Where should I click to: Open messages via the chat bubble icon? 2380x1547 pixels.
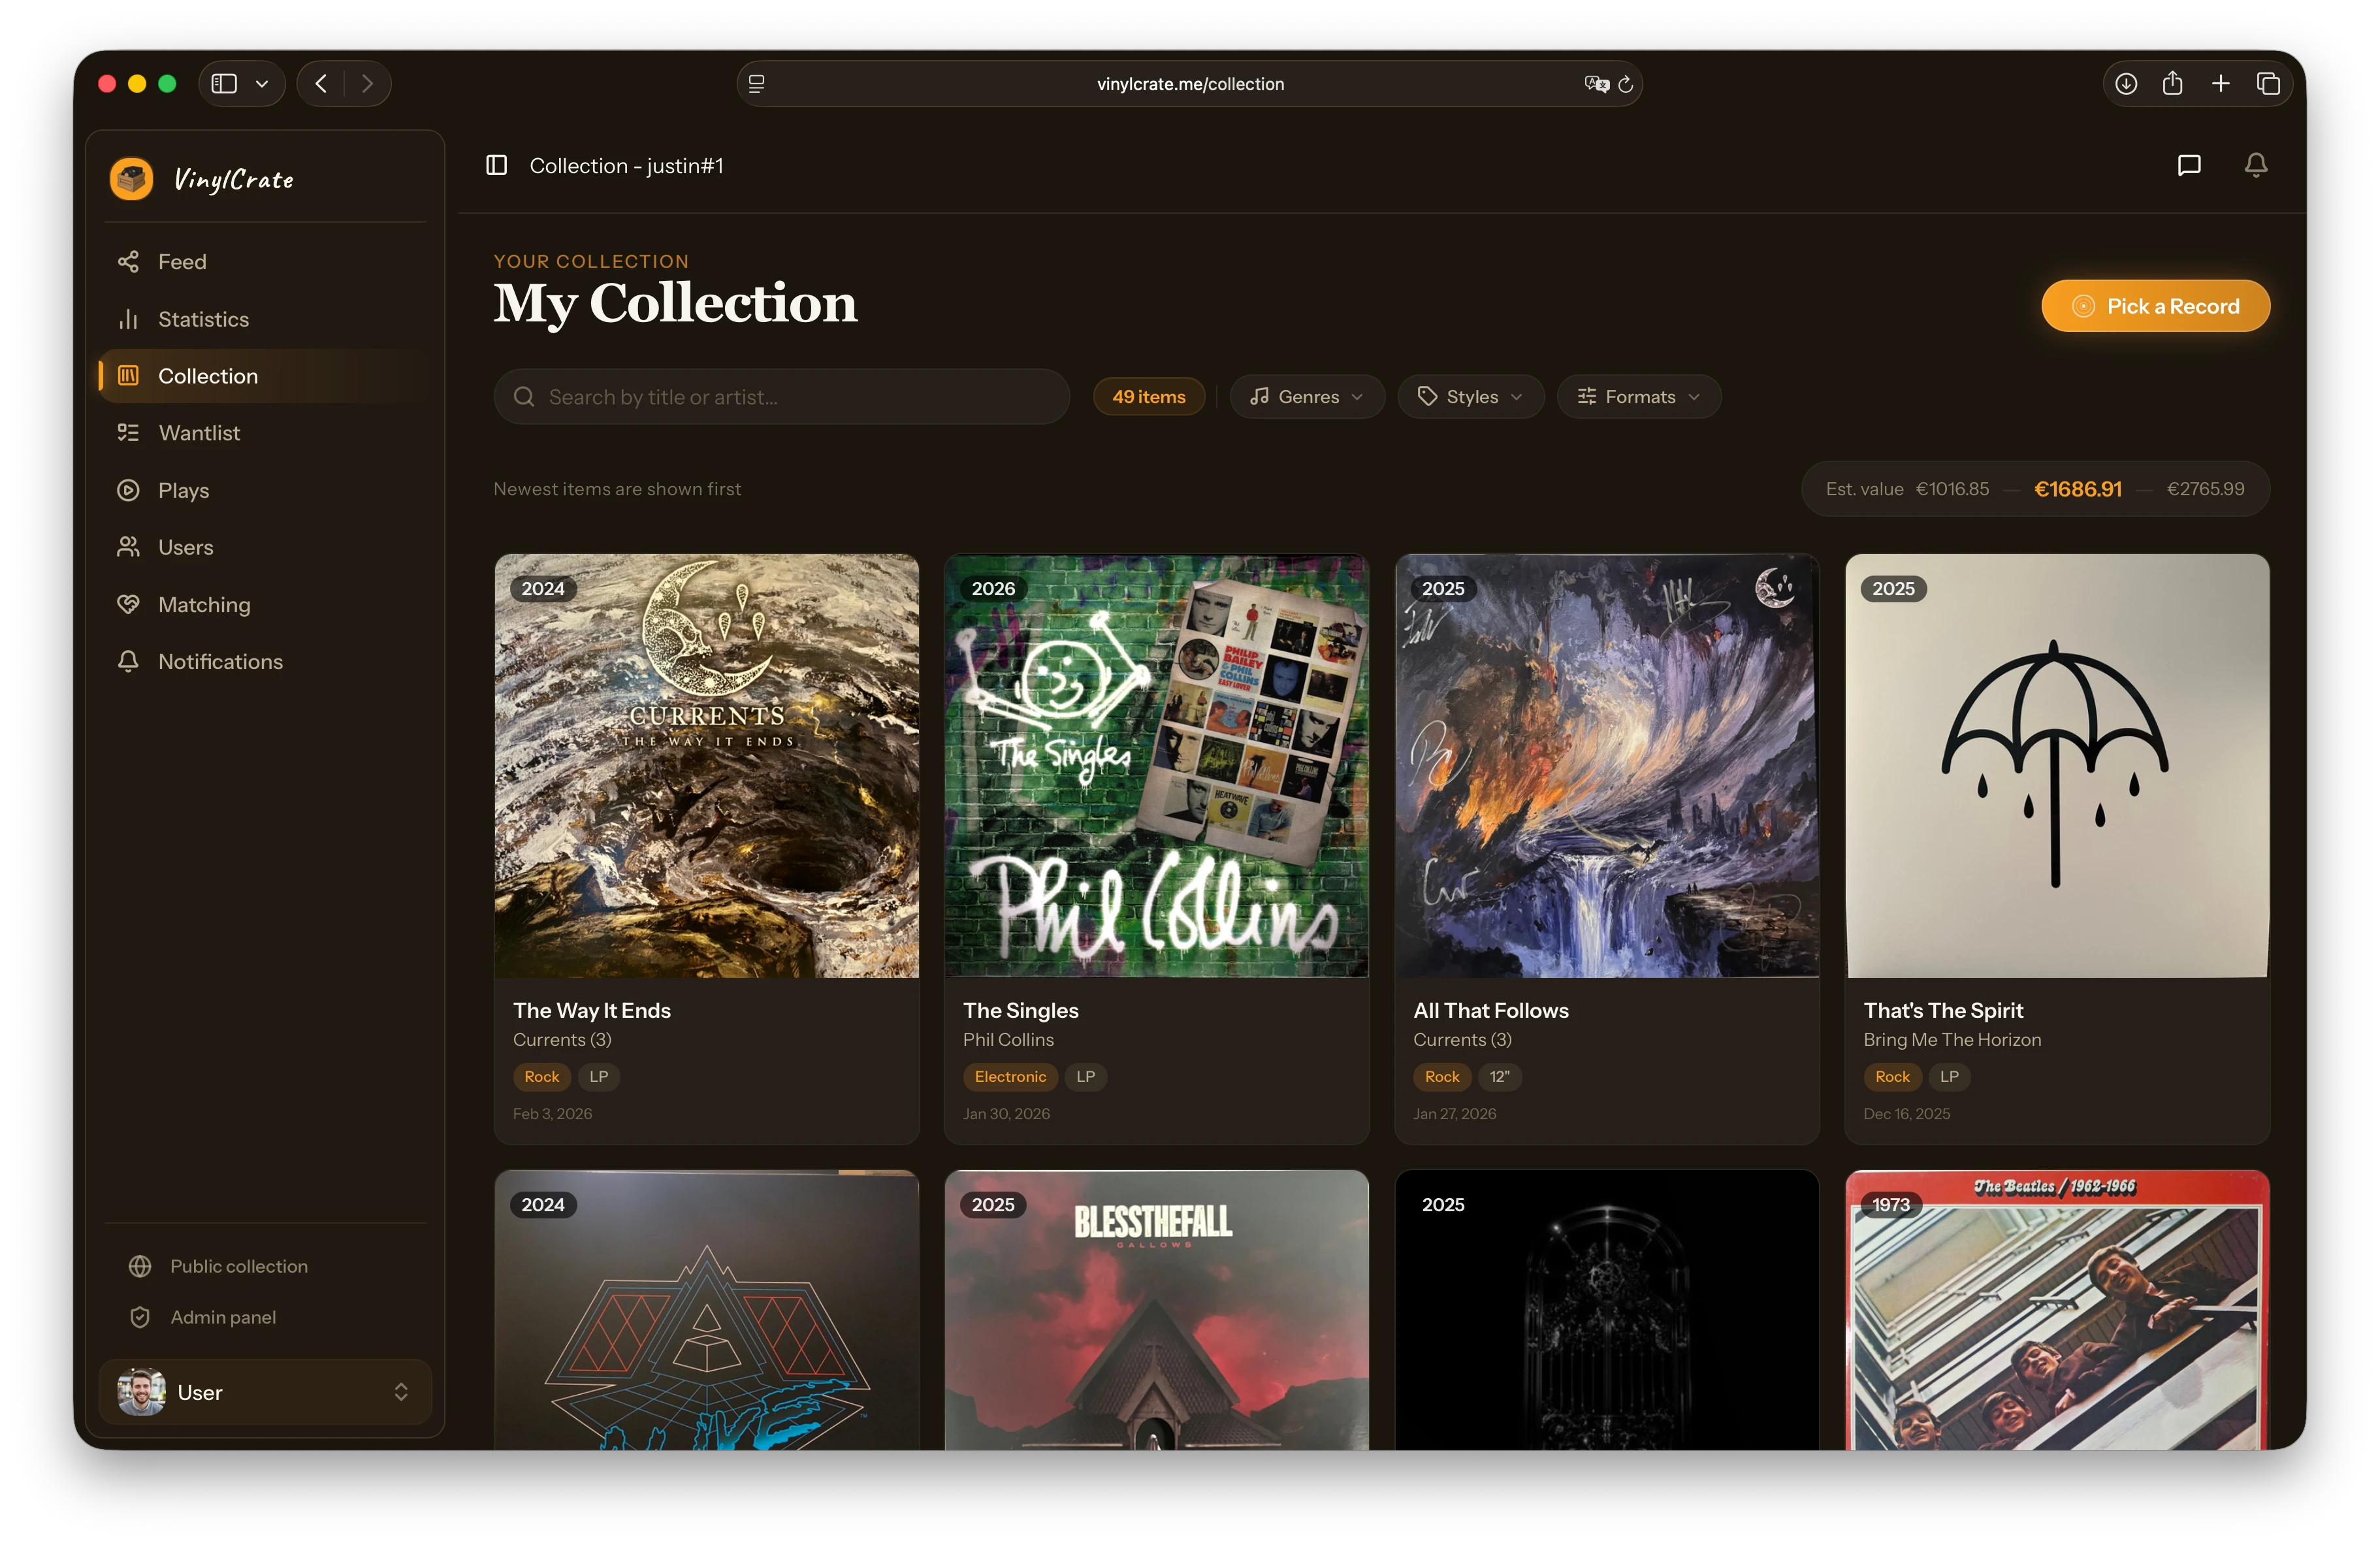pyautogui.click(x=2188, y=165)
